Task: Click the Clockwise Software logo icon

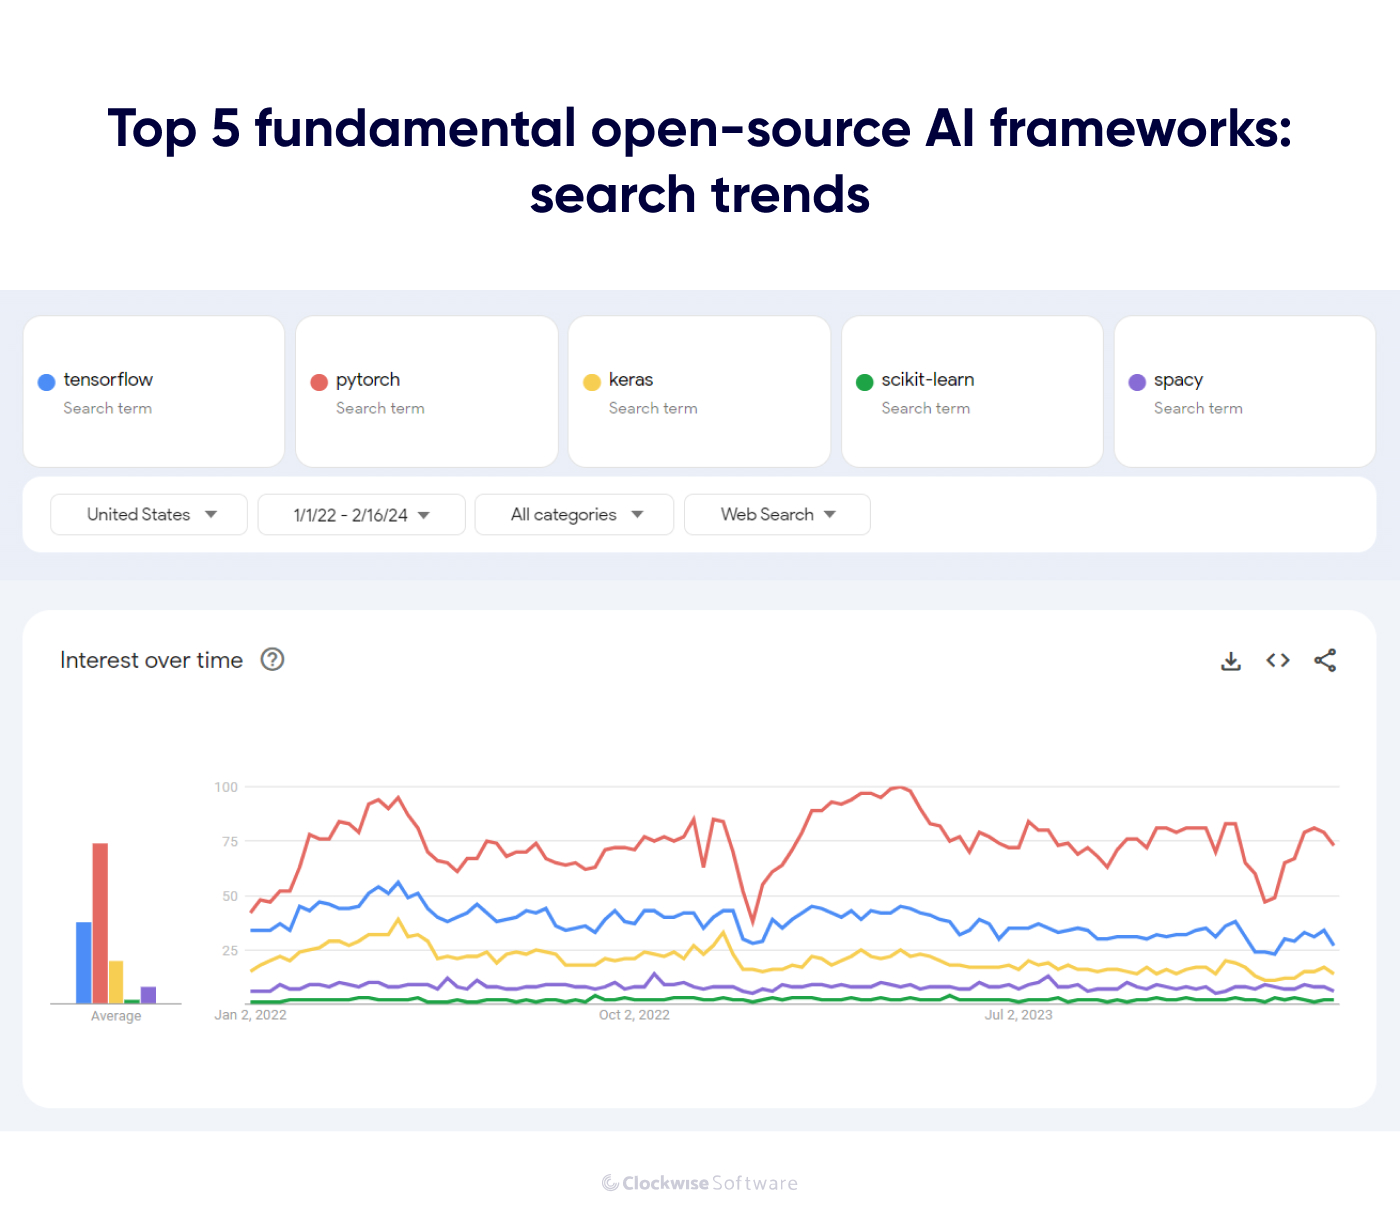Action: coord(608,1183)
